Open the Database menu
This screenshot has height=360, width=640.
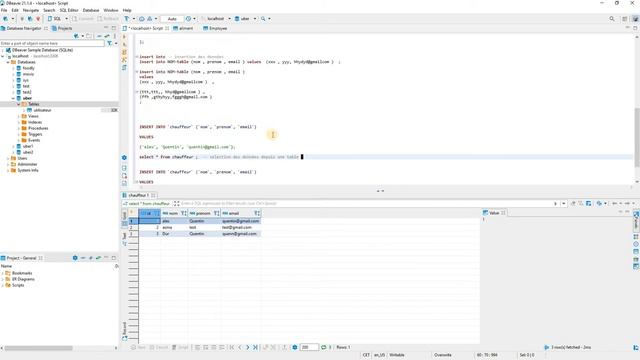tap(91, 10)
